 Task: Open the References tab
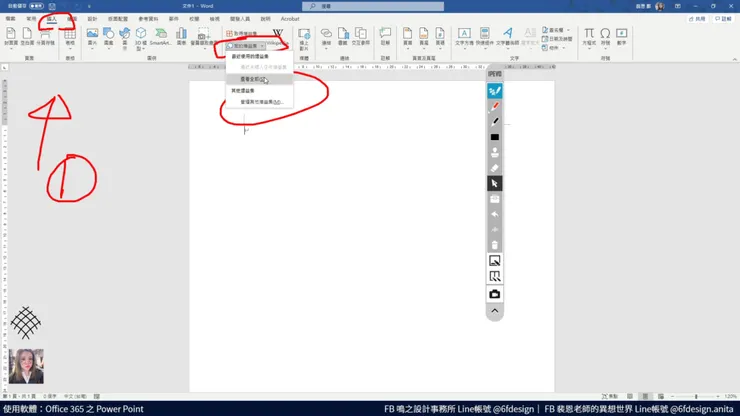tap(148, 19)
